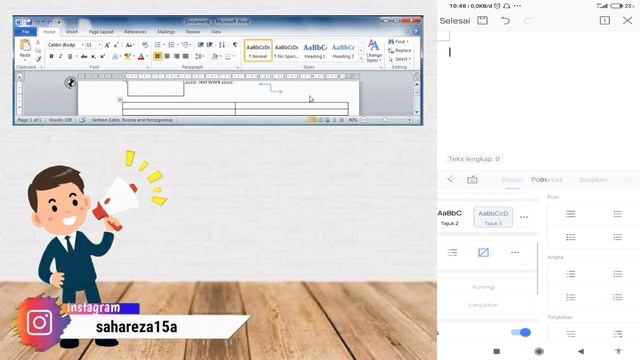Click the crossed box no-list icon

coord(483,253)
